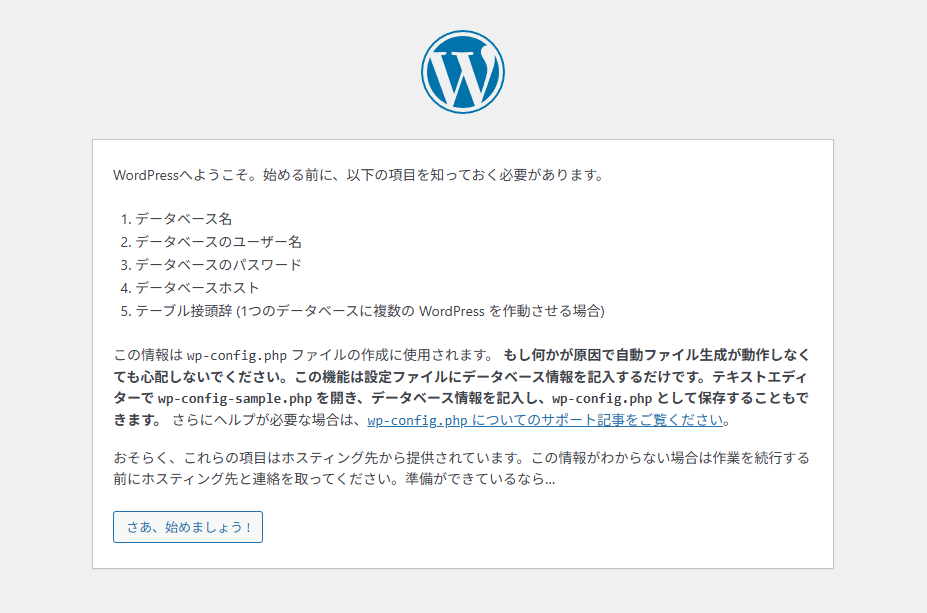Click the WordPressへようこそ welcome sentence

358,175
